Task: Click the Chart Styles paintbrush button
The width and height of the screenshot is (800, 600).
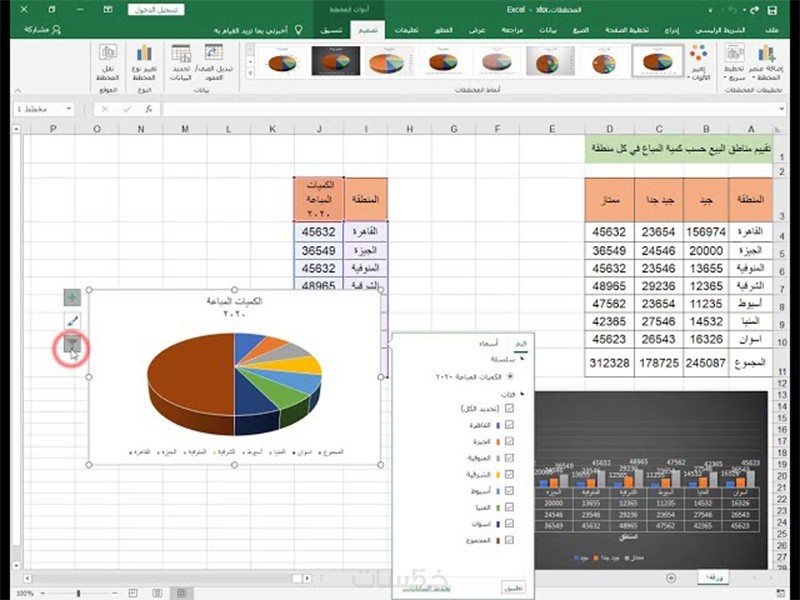Action: tap(72, 321)
